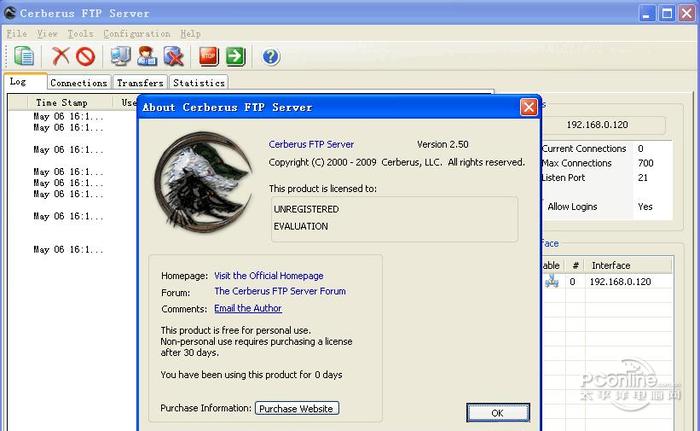Select the last May 06 log entry
Screen dimensions: 700x431
[68, 250]
